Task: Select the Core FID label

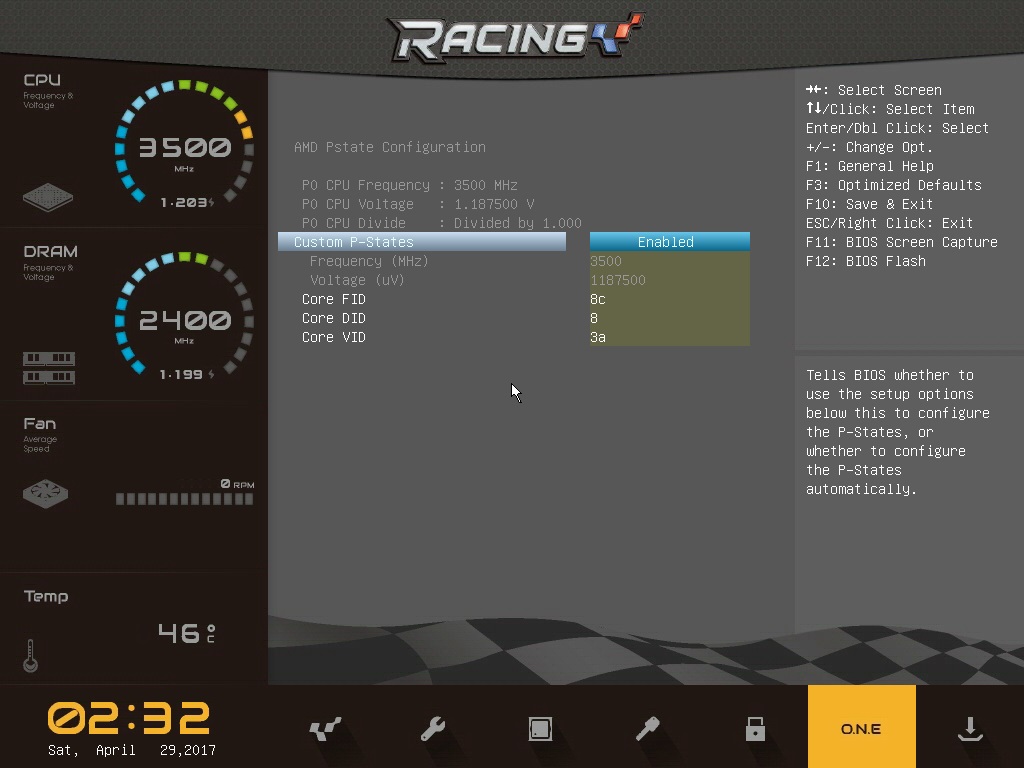Action: click(x=334, y=299)
